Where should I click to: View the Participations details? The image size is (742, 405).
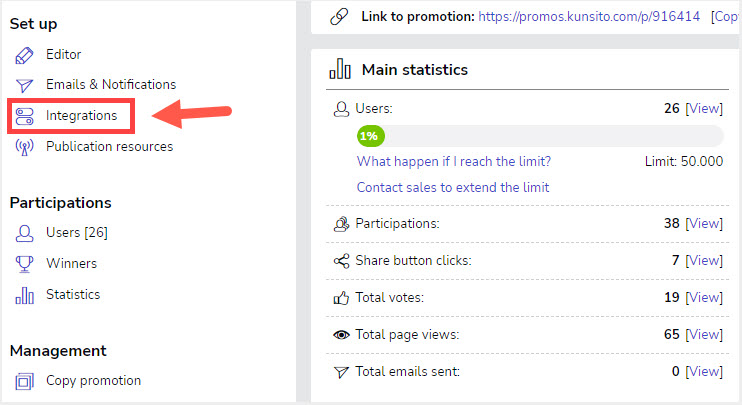(x=704, y=223)
